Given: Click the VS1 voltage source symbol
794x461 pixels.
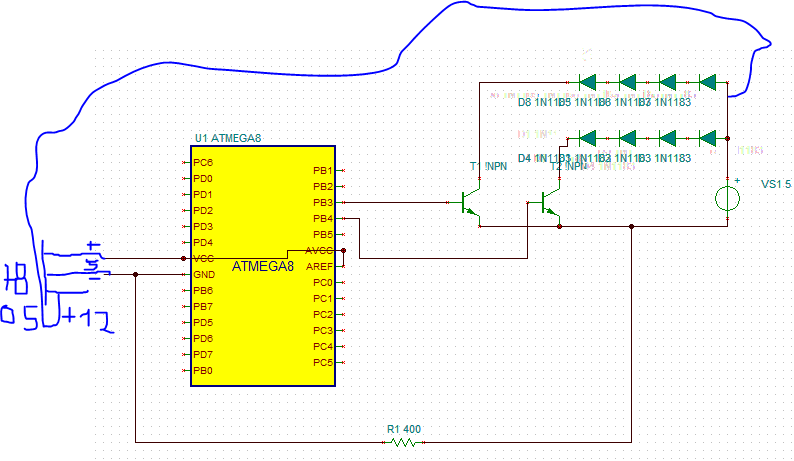Looking at the screenshot, I should (727, 199).
